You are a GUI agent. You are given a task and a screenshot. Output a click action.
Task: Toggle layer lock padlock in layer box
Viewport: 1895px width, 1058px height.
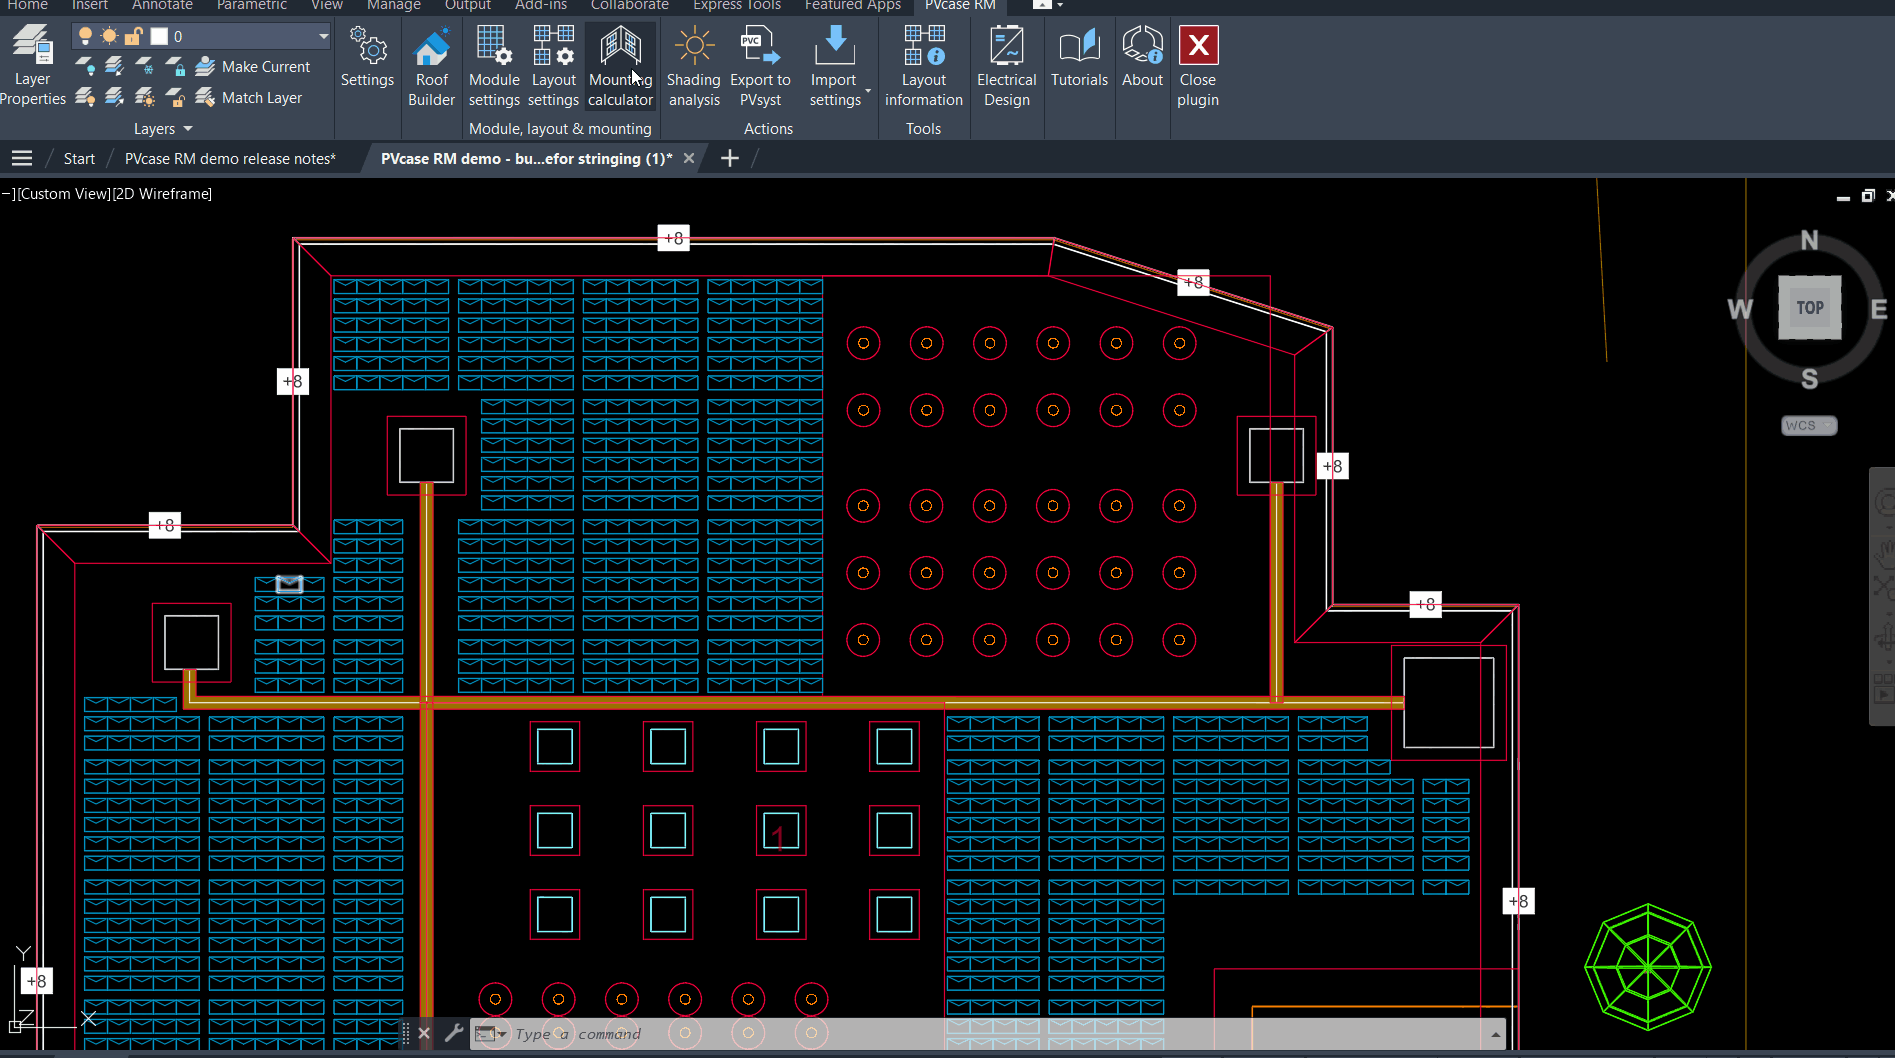pyautogui.click(x=133, y=36)
